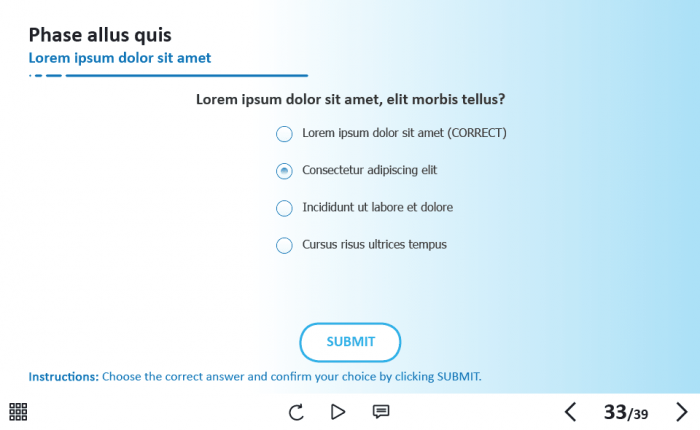Screen dimensions: 700x430
Task: Click the bold "Instructions:" label
Action: [x=64, y=377]
